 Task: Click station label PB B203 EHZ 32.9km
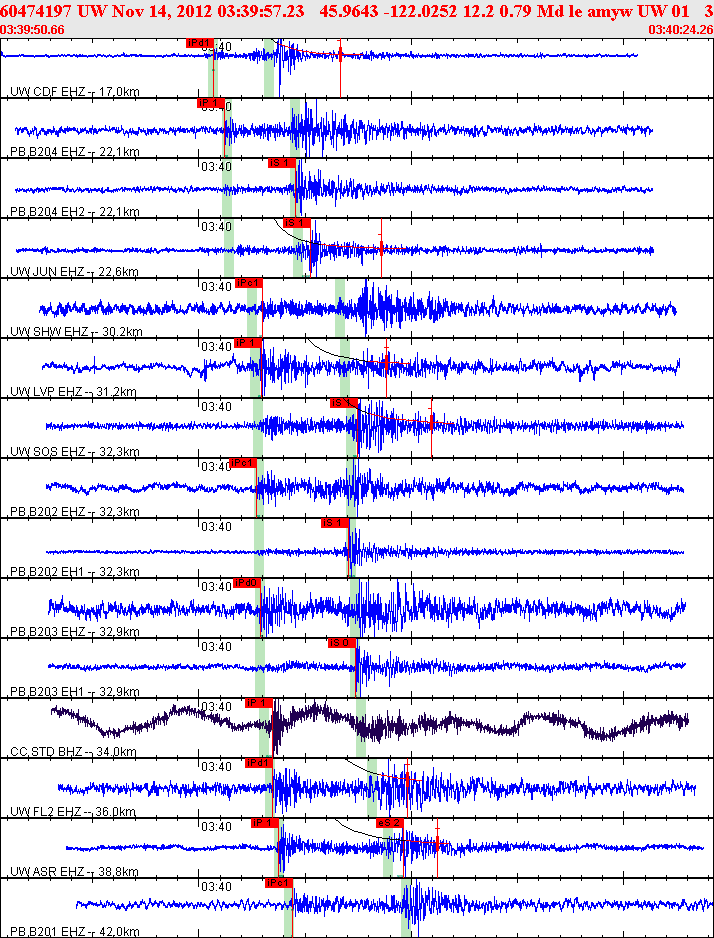click(x=75, y=632)
